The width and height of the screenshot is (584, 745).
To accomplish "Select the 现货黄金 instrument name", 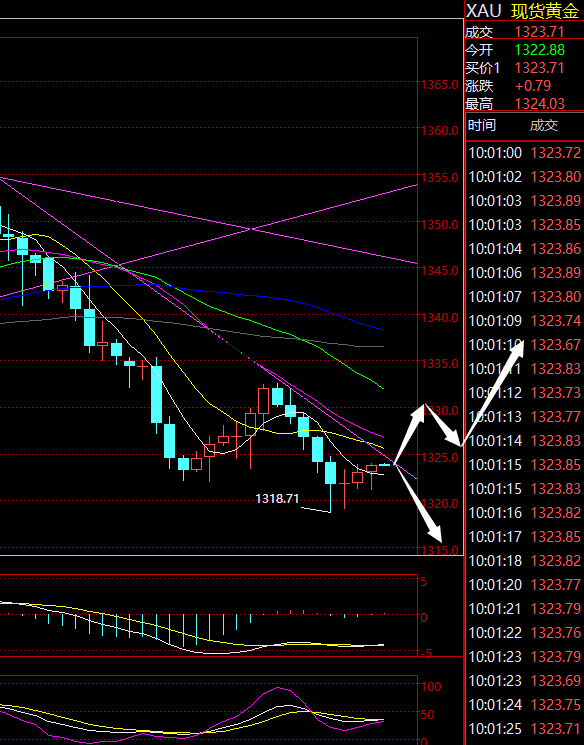I will 545,11.
